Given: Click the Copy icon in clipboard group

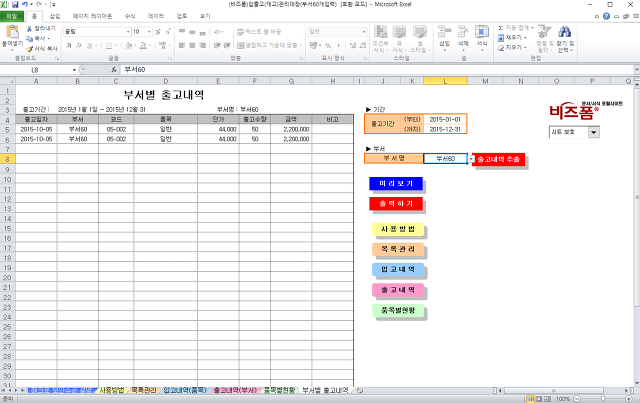Looking at the screenshot, I should click(29, 38).
